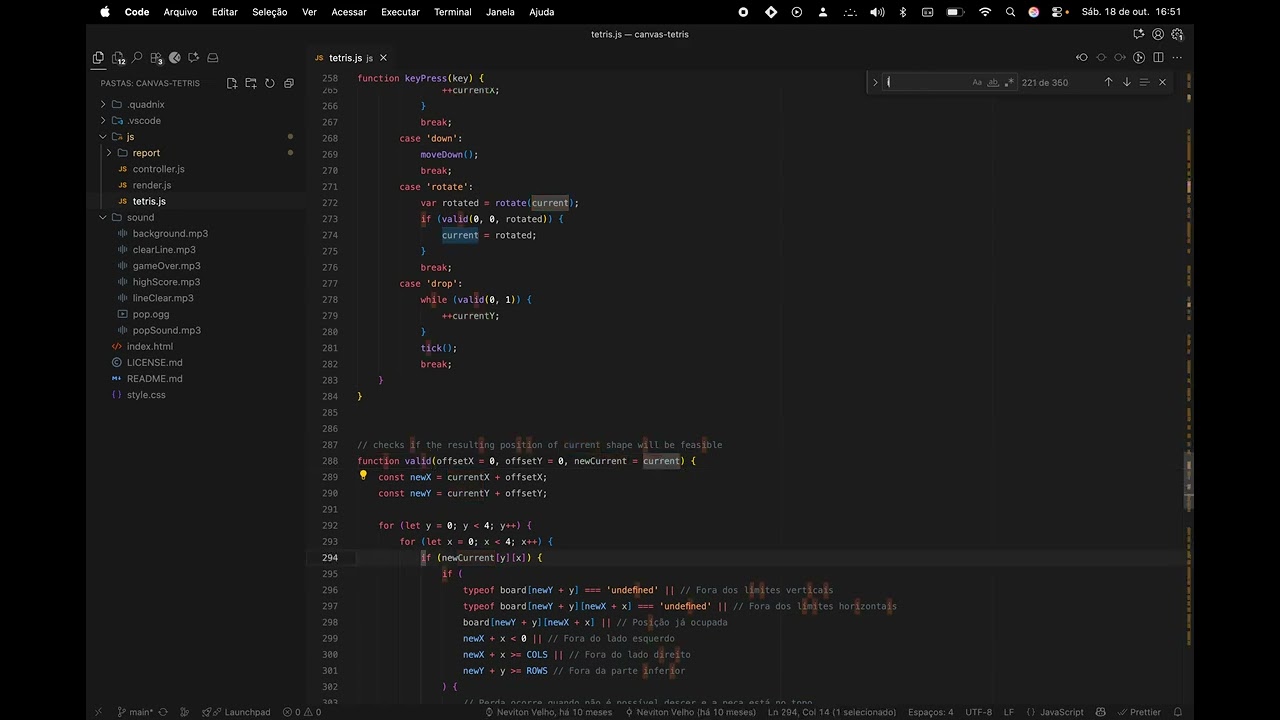1280x720 pixels.
Task: Open render.js in explorer
Action: [x=151, y=185]
